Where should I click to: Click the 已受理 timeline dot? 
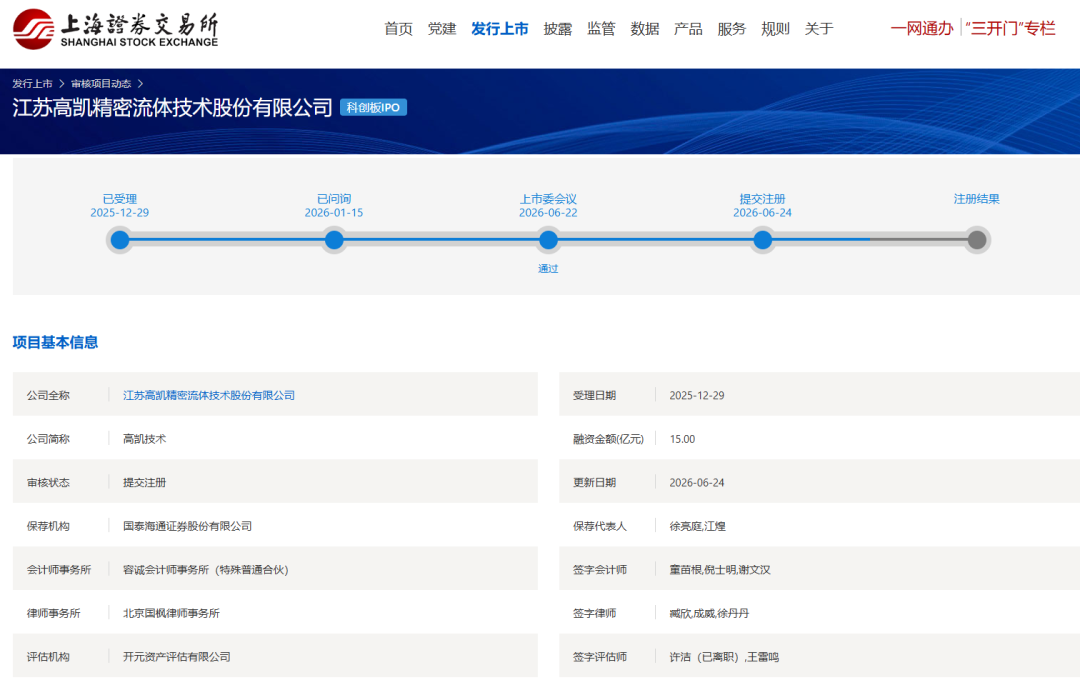[120, 240]
